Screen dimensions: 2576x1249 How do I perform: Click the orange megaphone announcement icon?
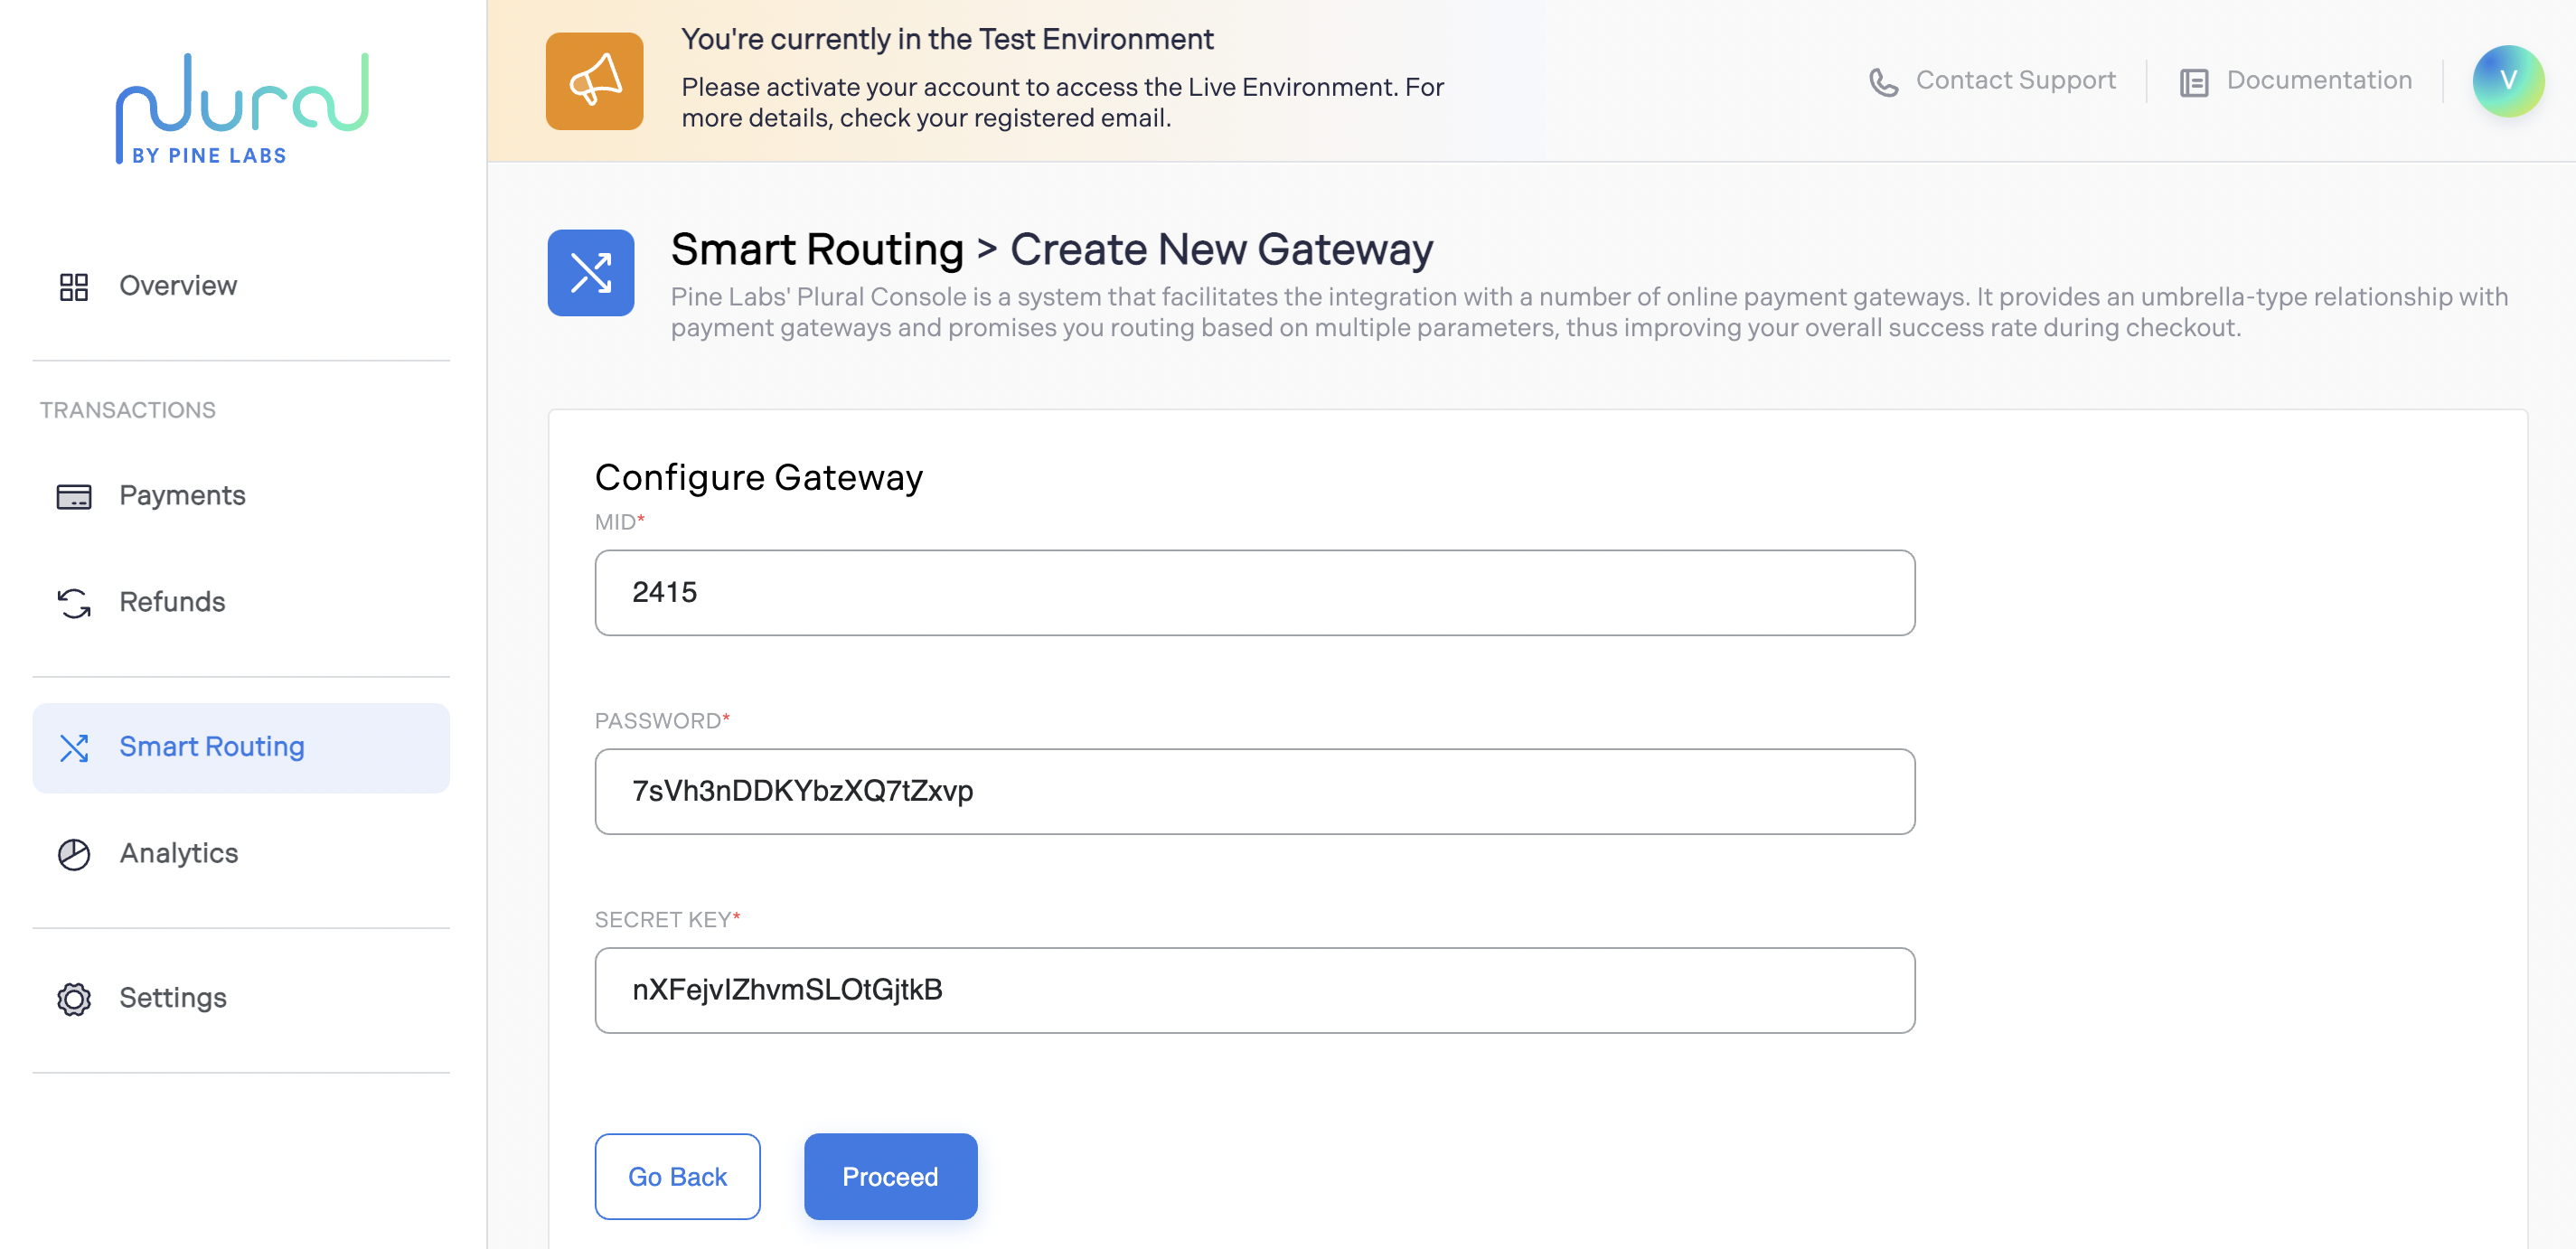click(x=594, y=81)
